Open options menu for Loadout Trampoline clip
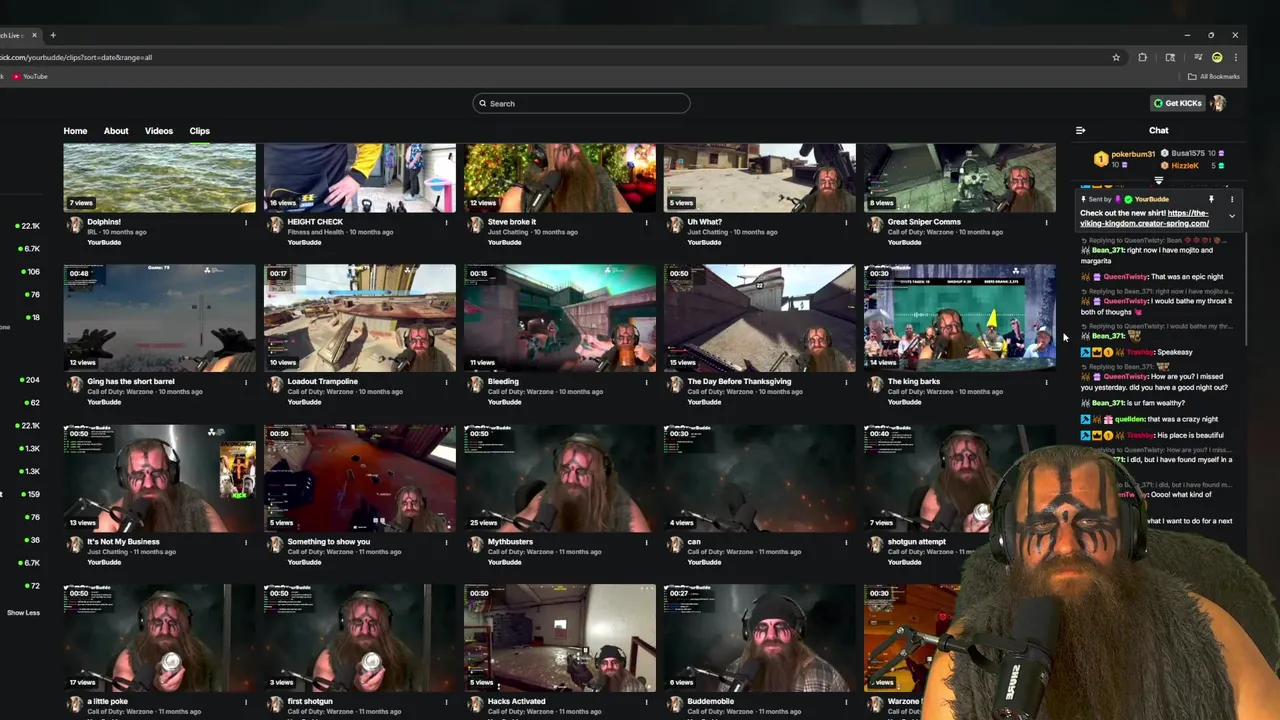This screenshot has height=720, width=1280. pos(446,382)
